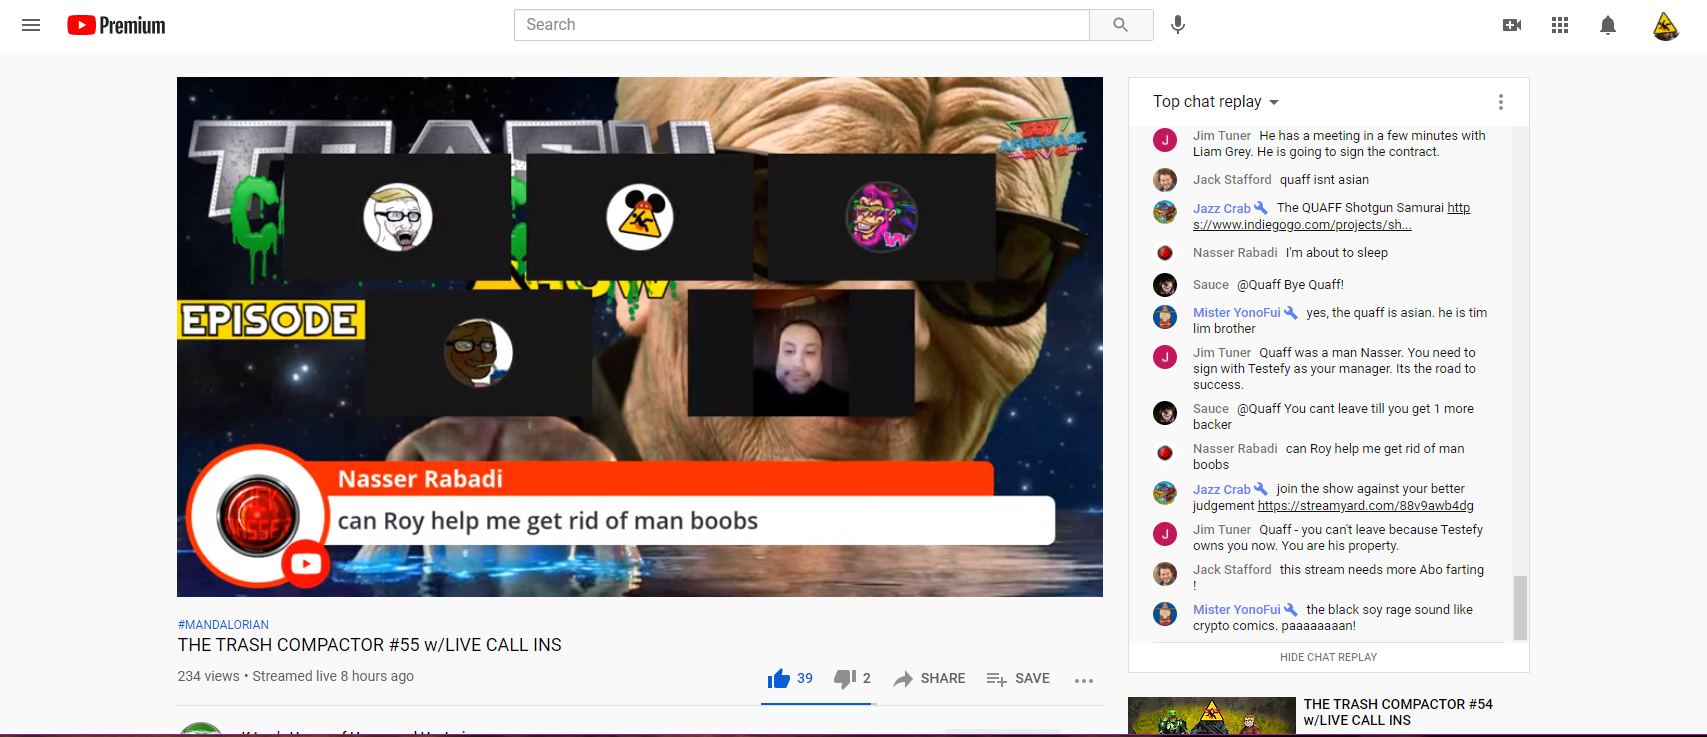Click HIDE CHAT REPLAY button
The width and height of the screenshot is (1707, 737).
[1328, 657]
